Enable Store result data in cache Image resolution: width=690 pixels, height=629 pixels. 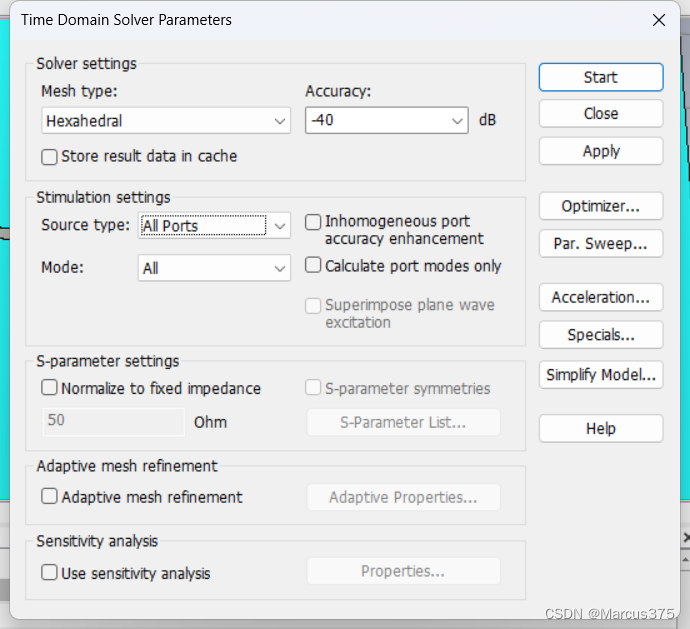tap(49, 157)
